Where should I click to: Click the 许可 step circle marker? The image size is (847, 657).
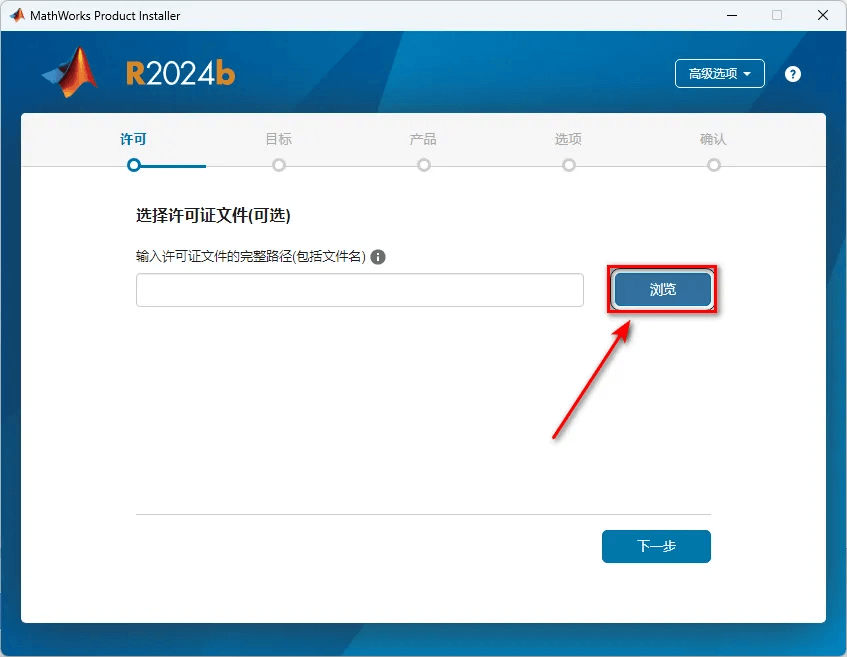tap(134, 165)
